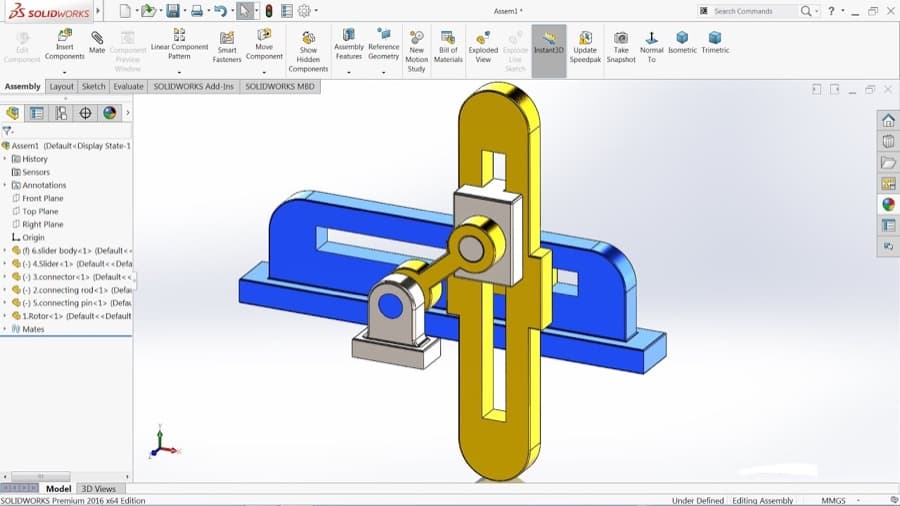Expand the Mates folder
The height and width of the screenshot is (506, 900).
[5, 329]
